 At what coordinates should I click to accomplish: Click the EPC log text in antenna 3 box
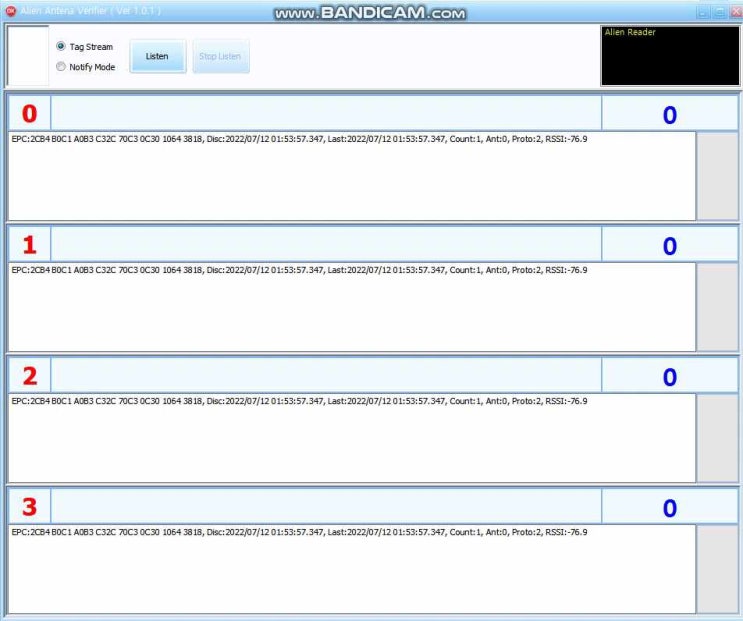click(299, 532)
